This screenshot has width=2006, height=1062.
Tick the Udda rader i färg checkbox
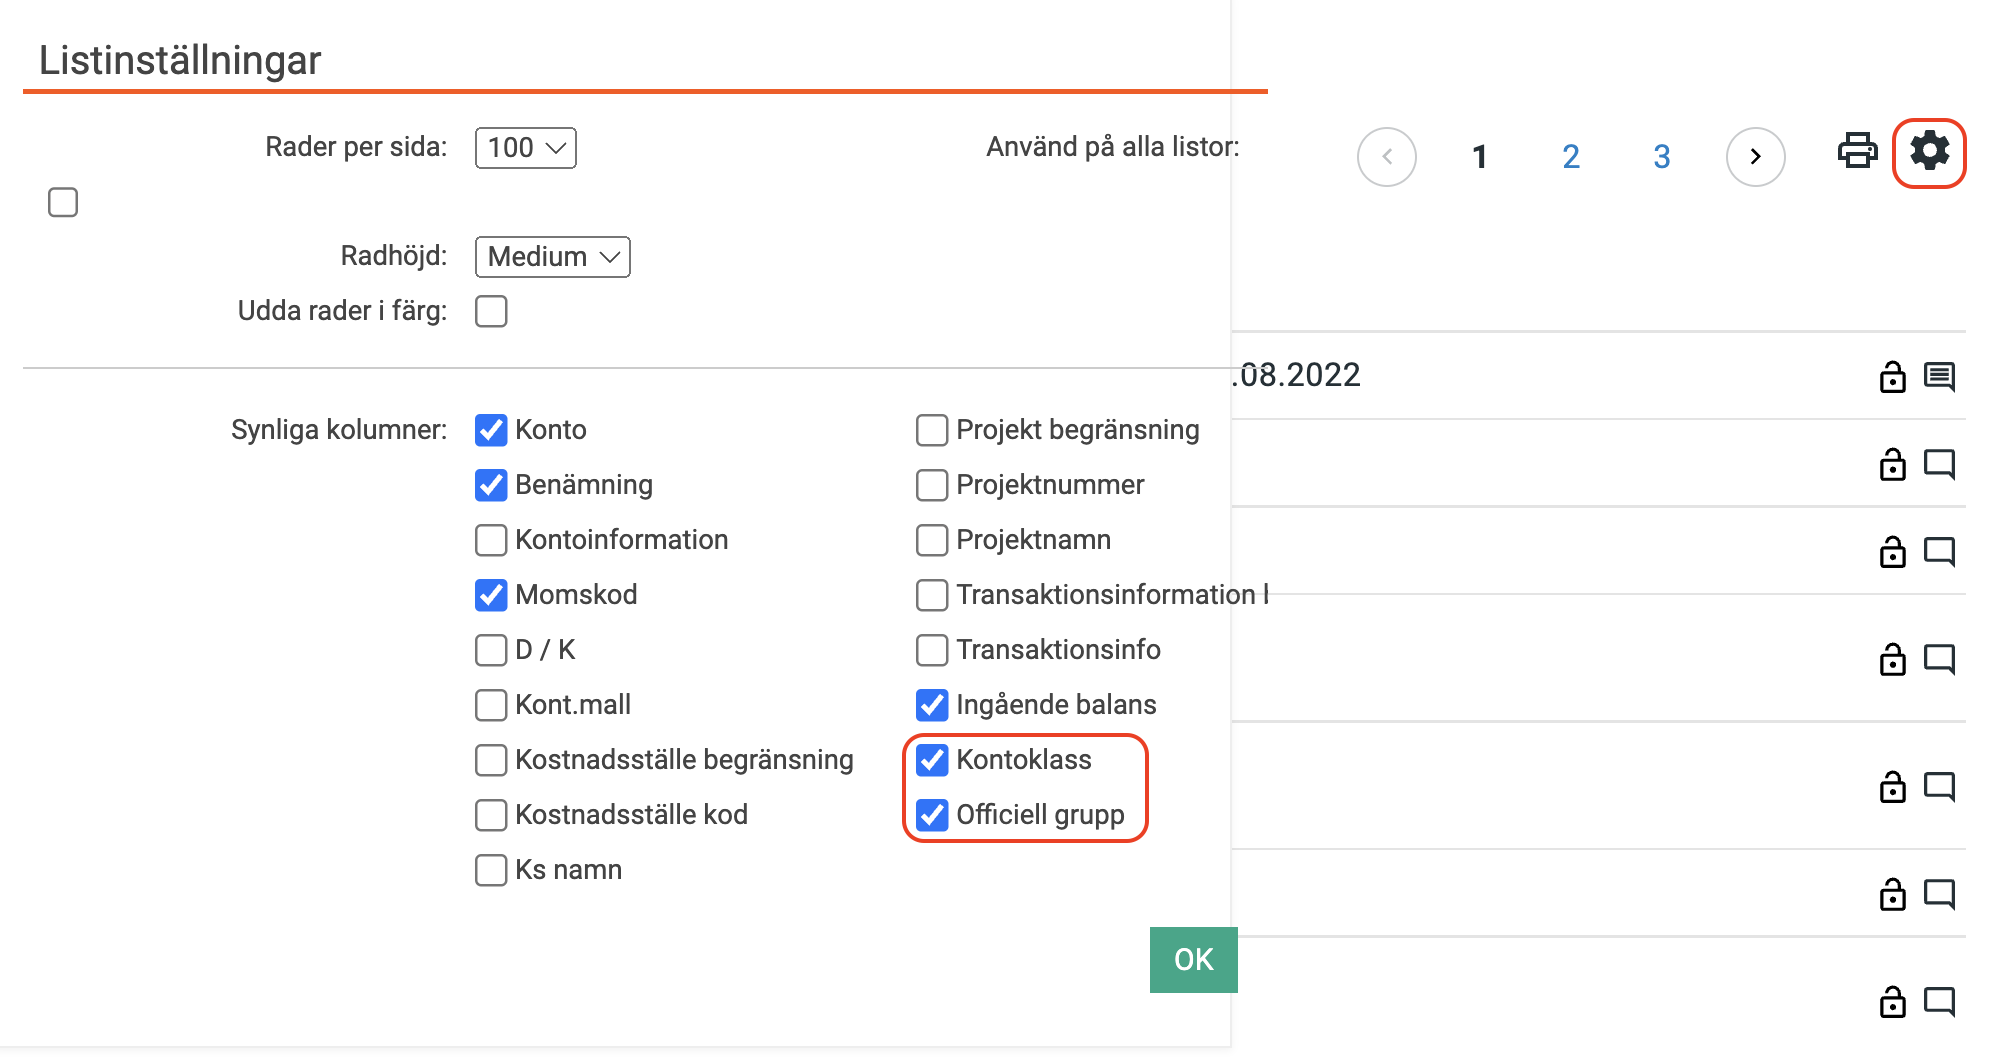pyautogui.click(x=491, y=311)
